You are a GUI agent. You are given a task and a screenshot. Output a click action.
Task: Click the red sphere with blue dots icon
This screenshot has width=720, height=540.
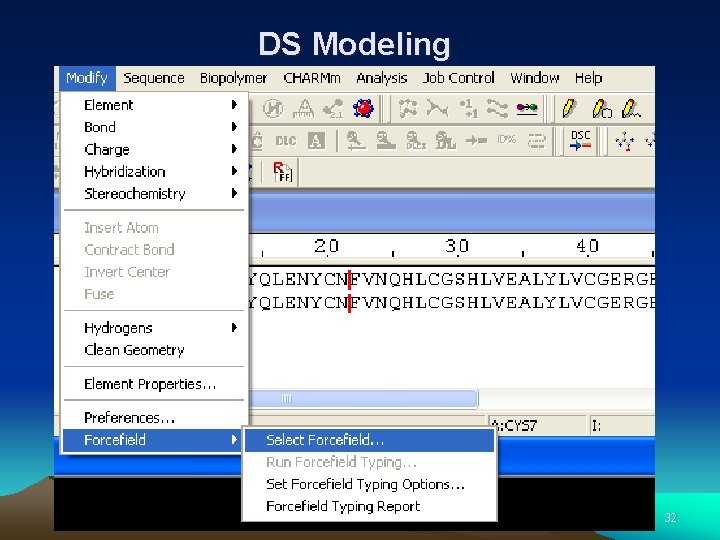363,109
